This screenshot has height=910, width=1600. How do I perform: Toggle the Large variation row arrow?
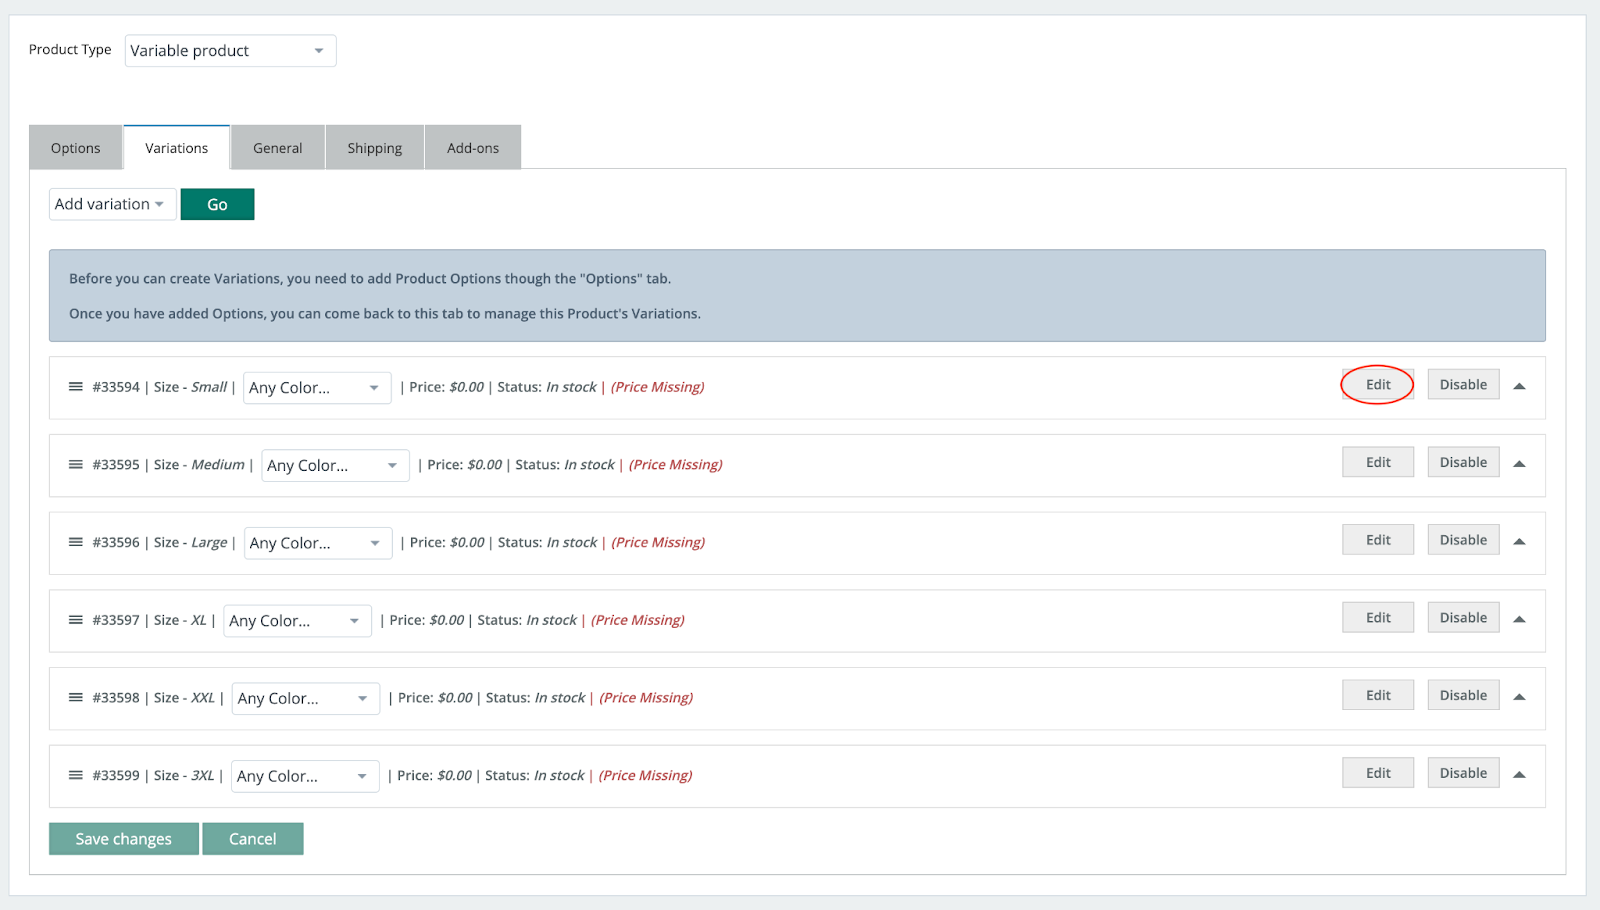point(1519,541)
